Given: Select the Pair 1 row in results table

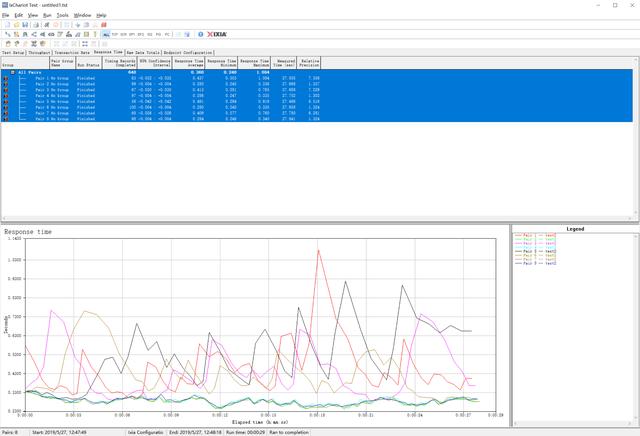Looking at the screenshot, I should pos(61,78).
